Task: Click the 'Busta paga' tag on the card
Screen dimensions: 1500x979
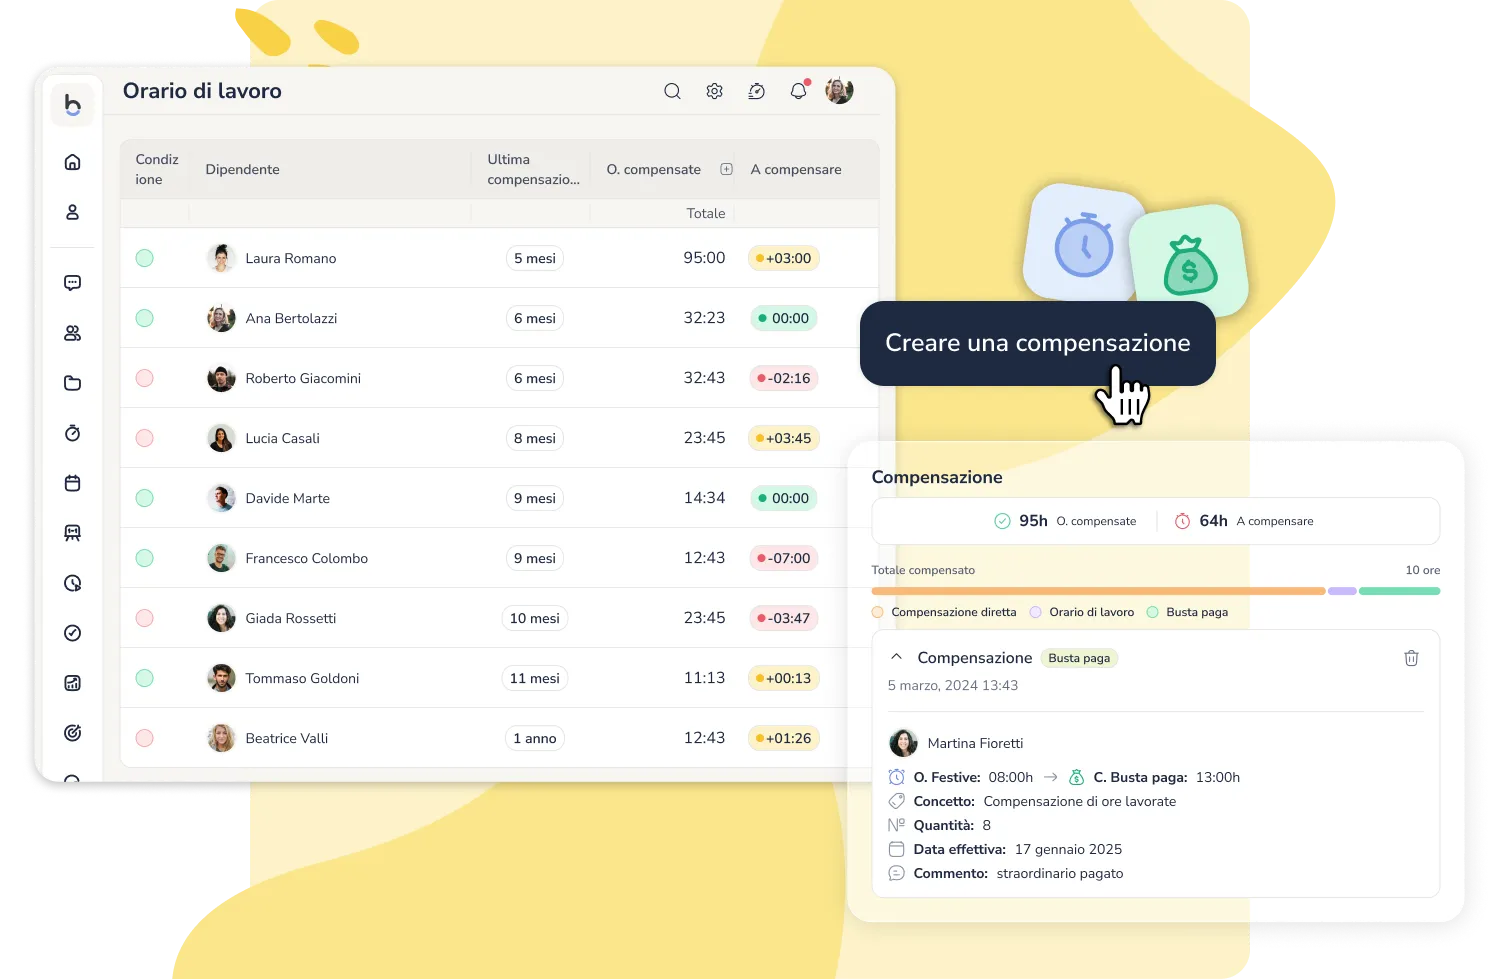Action: click(1079, 658)
